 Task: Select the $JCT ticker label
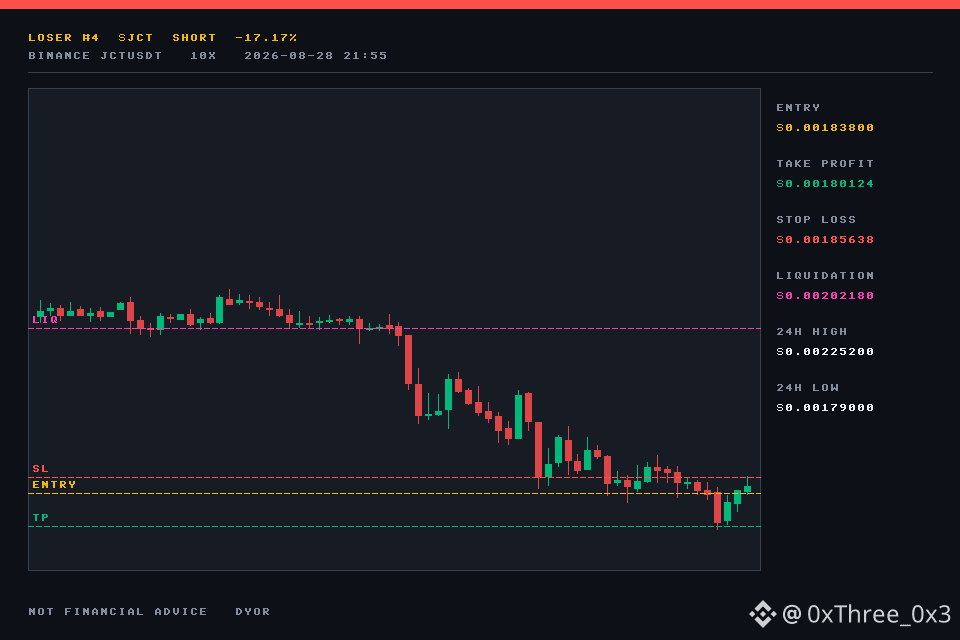[135, 38]
